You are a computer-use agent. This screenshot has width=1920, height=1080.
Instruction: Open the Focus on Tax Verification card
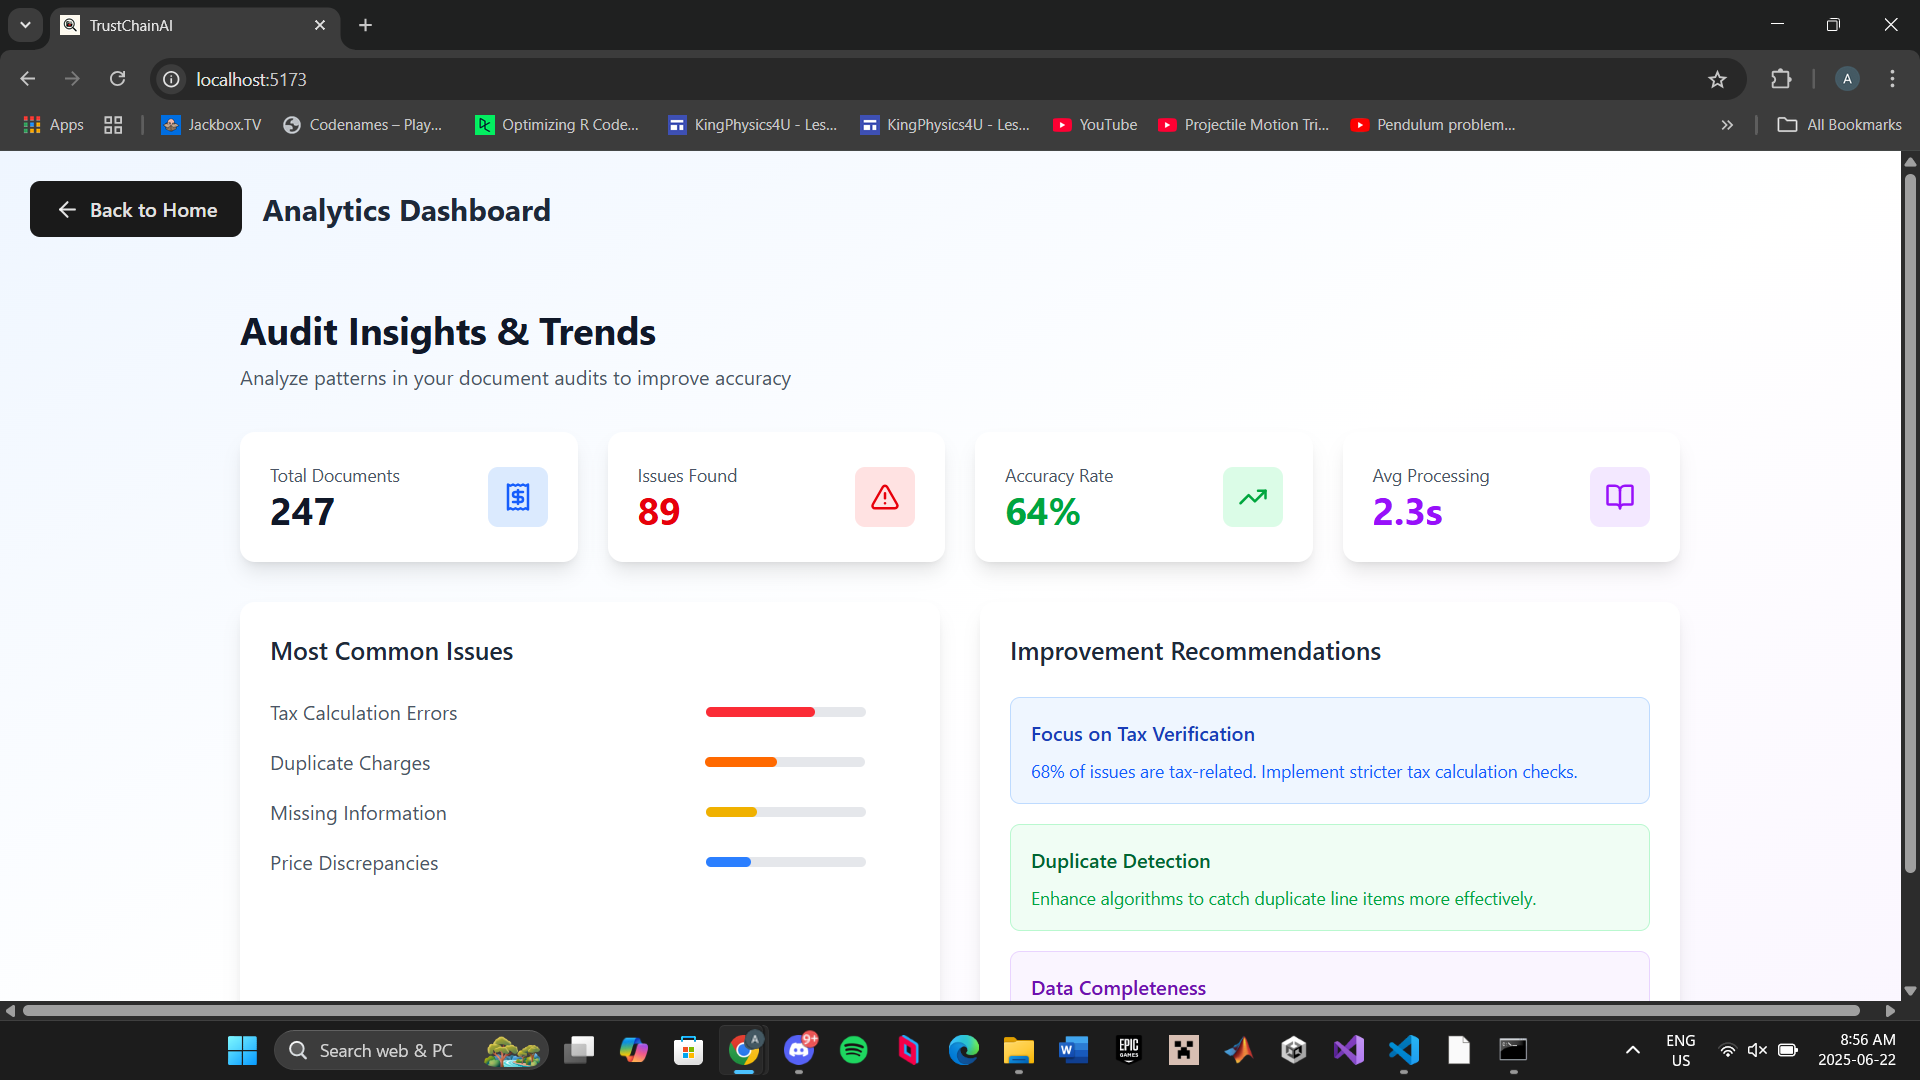[x=1329, y=750]
